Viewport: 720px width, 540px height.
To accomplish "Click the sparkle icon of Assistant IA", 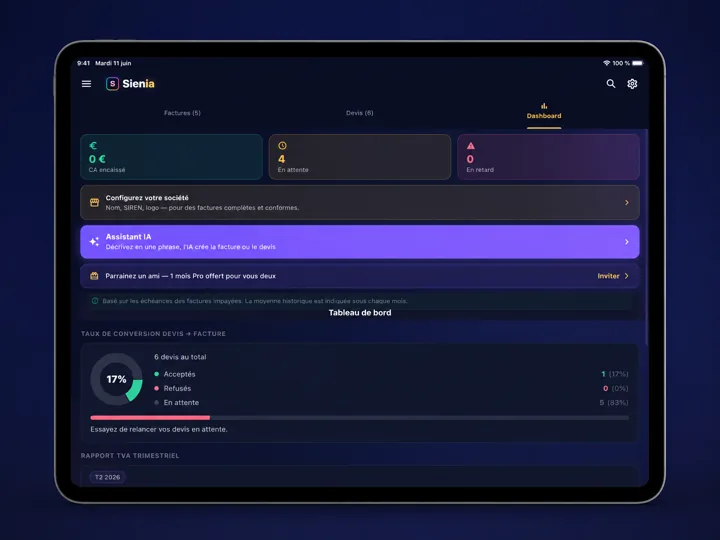I will click(94, 242).
